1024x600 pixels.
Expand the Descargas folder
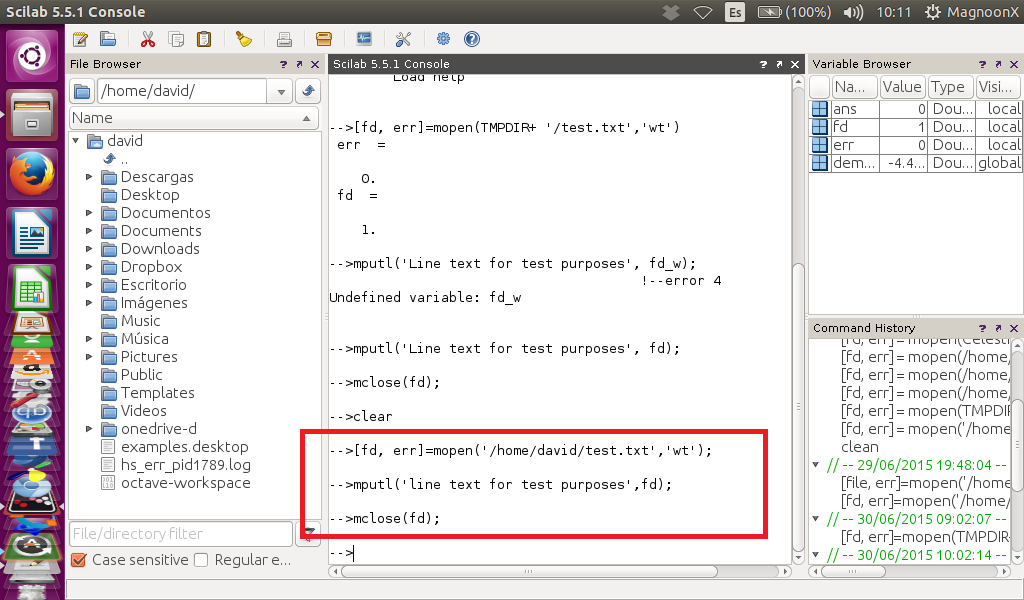tap(89, 177)
